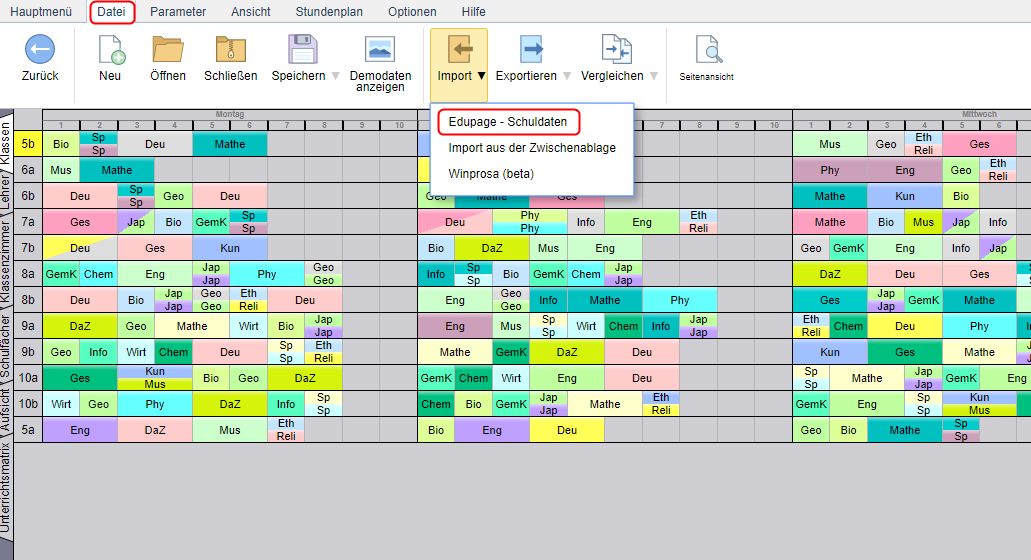This screenshot has height=560, width=1031.
Task: Open Vergleichen compare icon
Action: (x=616, y=49)
